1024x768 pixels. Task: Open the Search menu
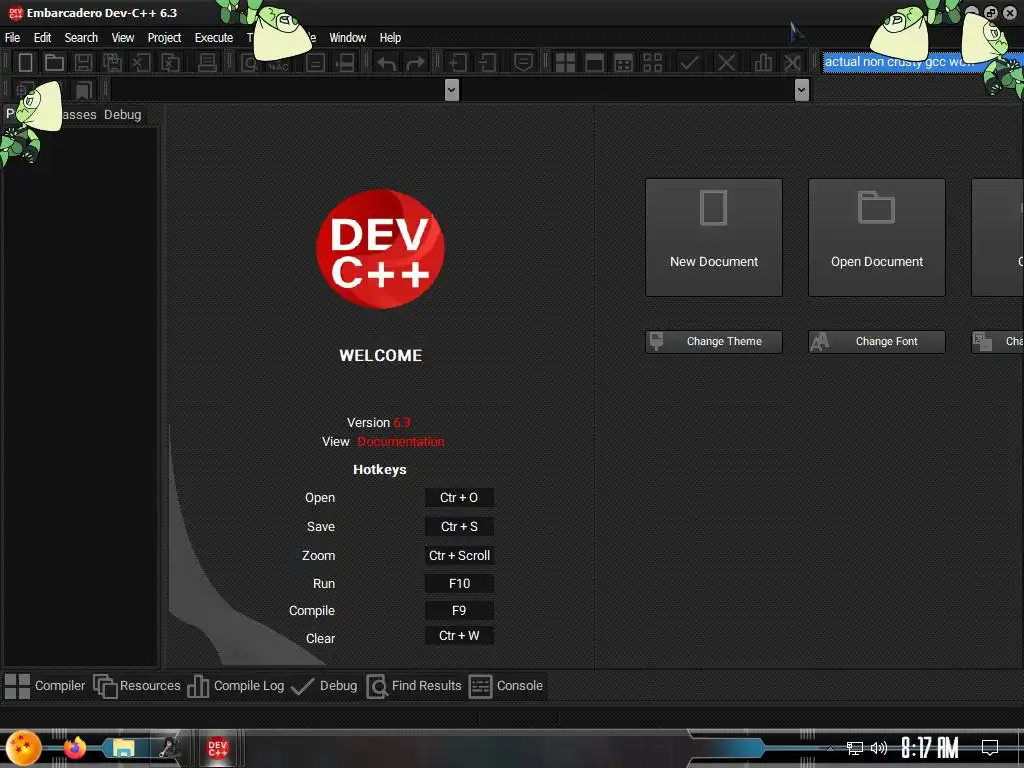pyautogui.click(x=81, y=38)
